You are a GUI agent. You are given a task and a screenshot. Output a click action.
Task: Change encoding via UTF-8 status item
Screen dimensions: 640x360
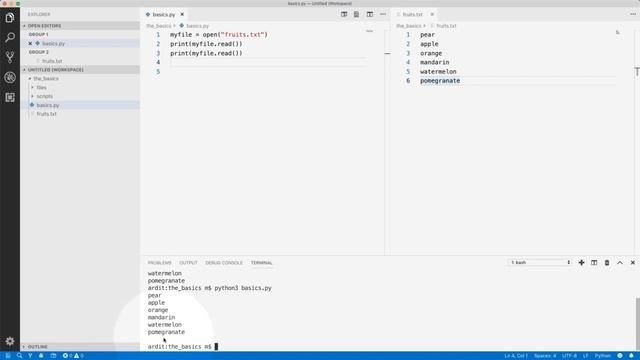569,356
